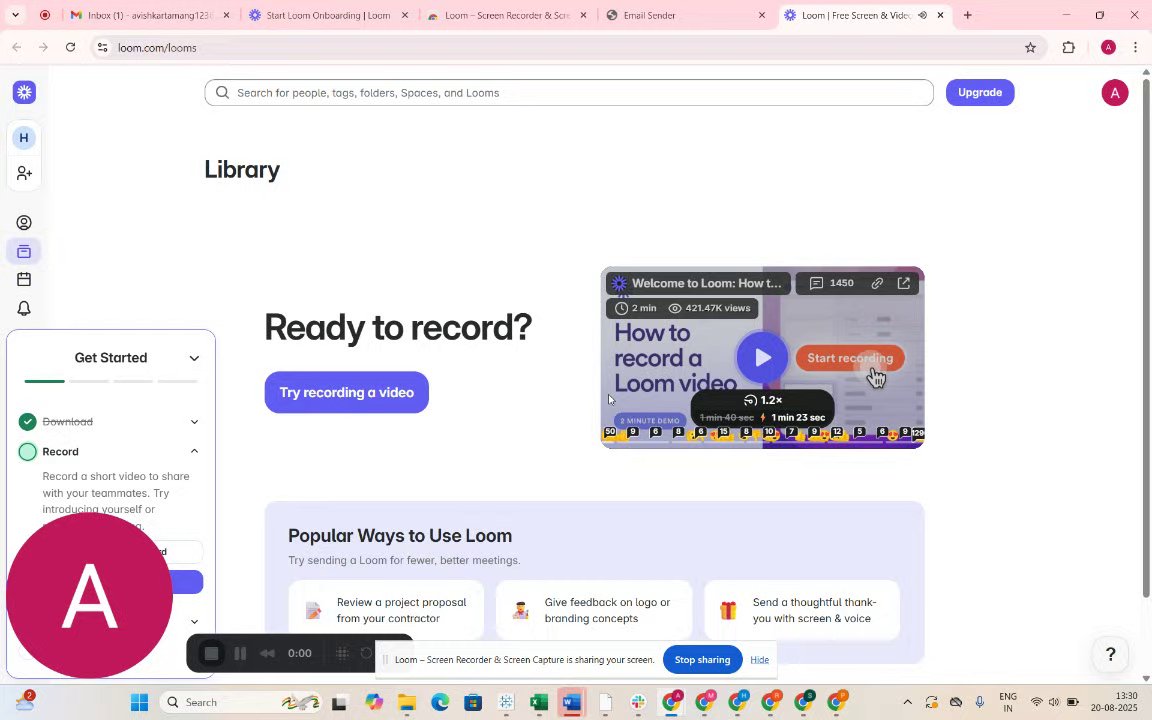The width and height of the screenshot is (1152, 720).
Task: Click the camera bubble with letter A
Action: pyautogui.click(x=90, y=595)
